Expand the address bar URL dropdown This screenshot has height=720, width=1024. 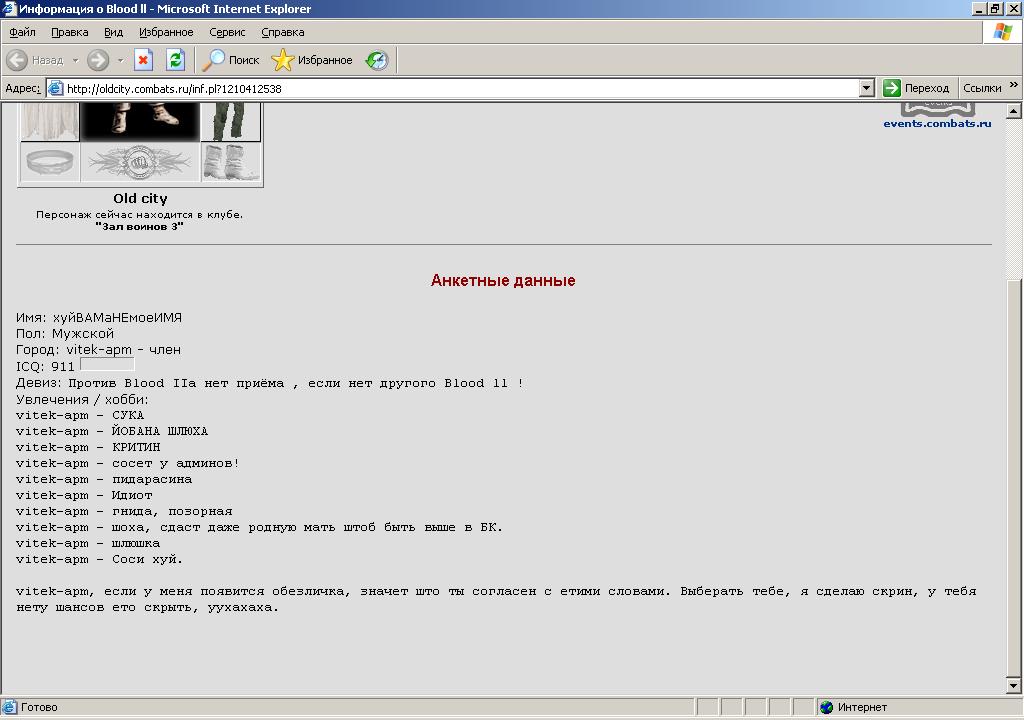point(867,88)
